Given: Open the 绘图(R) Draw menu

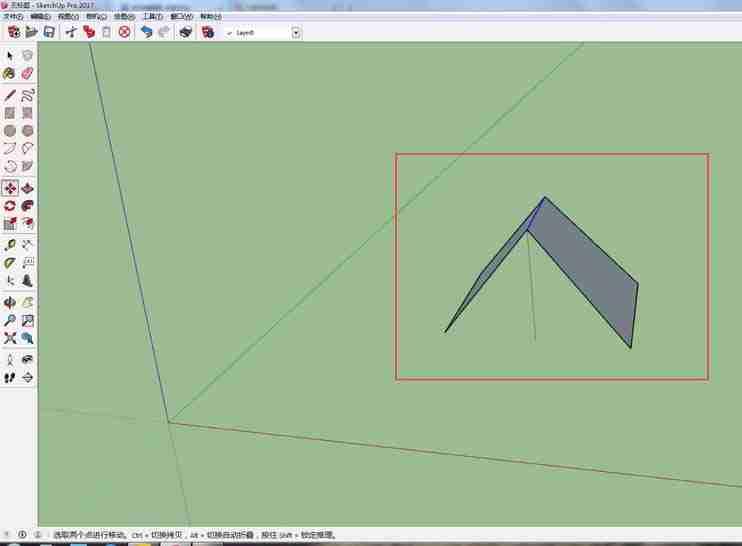Looking at the screenshot, I should [124, 17].
